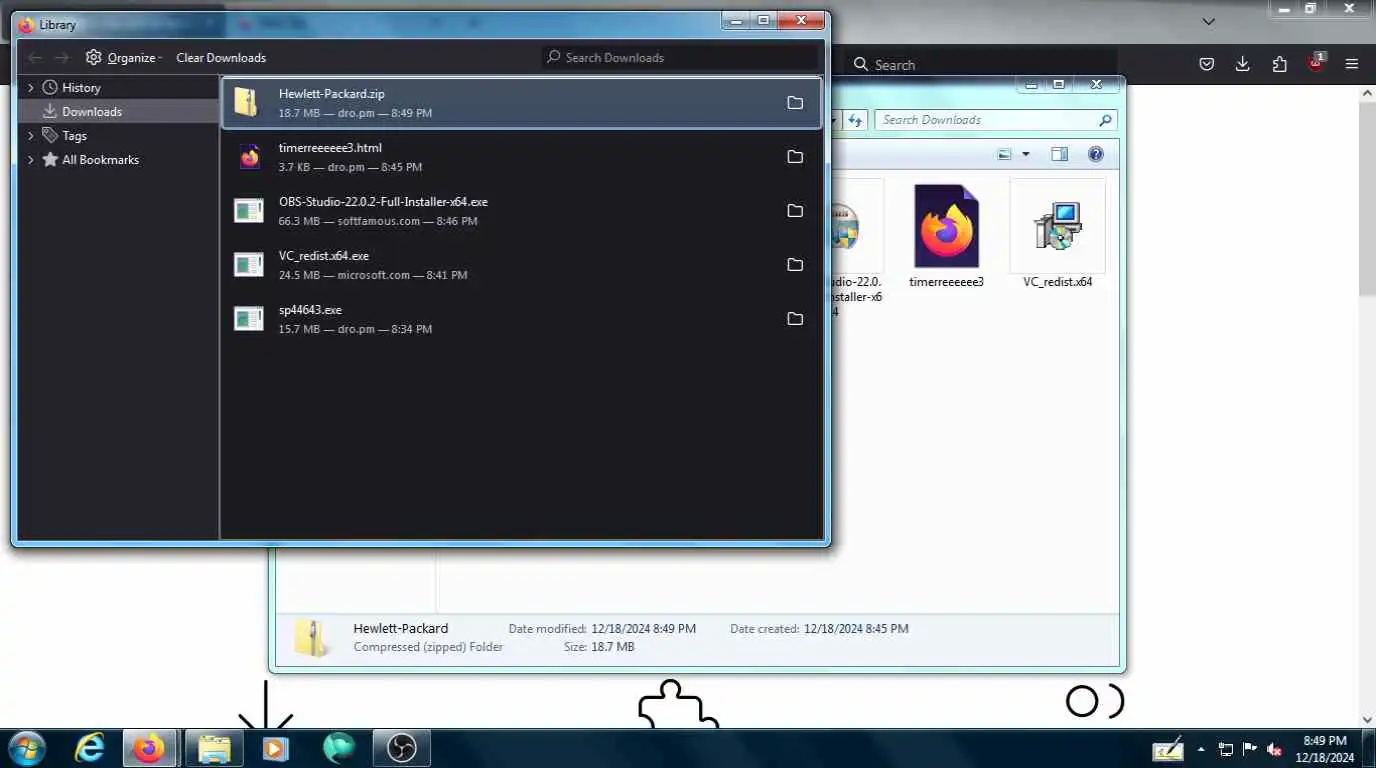
Task: Click the Explorer Search Downloads box
Action: (996, 120)
